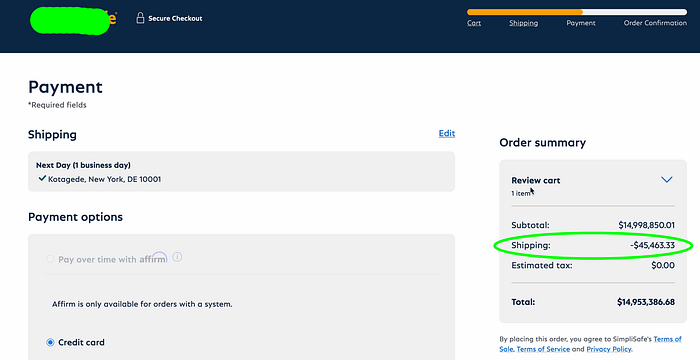This screenshot has width=700, height=360.
Task: Click the *Required fields note
Action: (x=57, y=105)
